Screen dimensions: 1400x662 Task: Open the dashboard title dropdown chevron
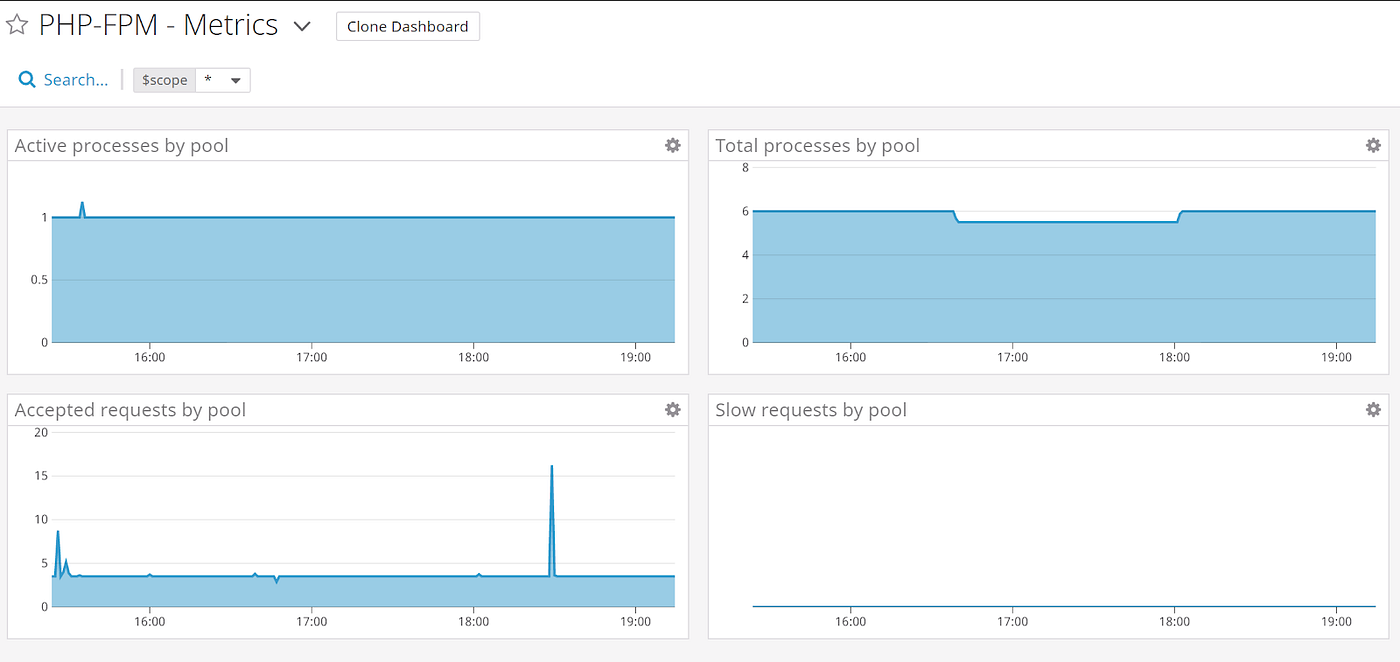[x=302, y=27]
